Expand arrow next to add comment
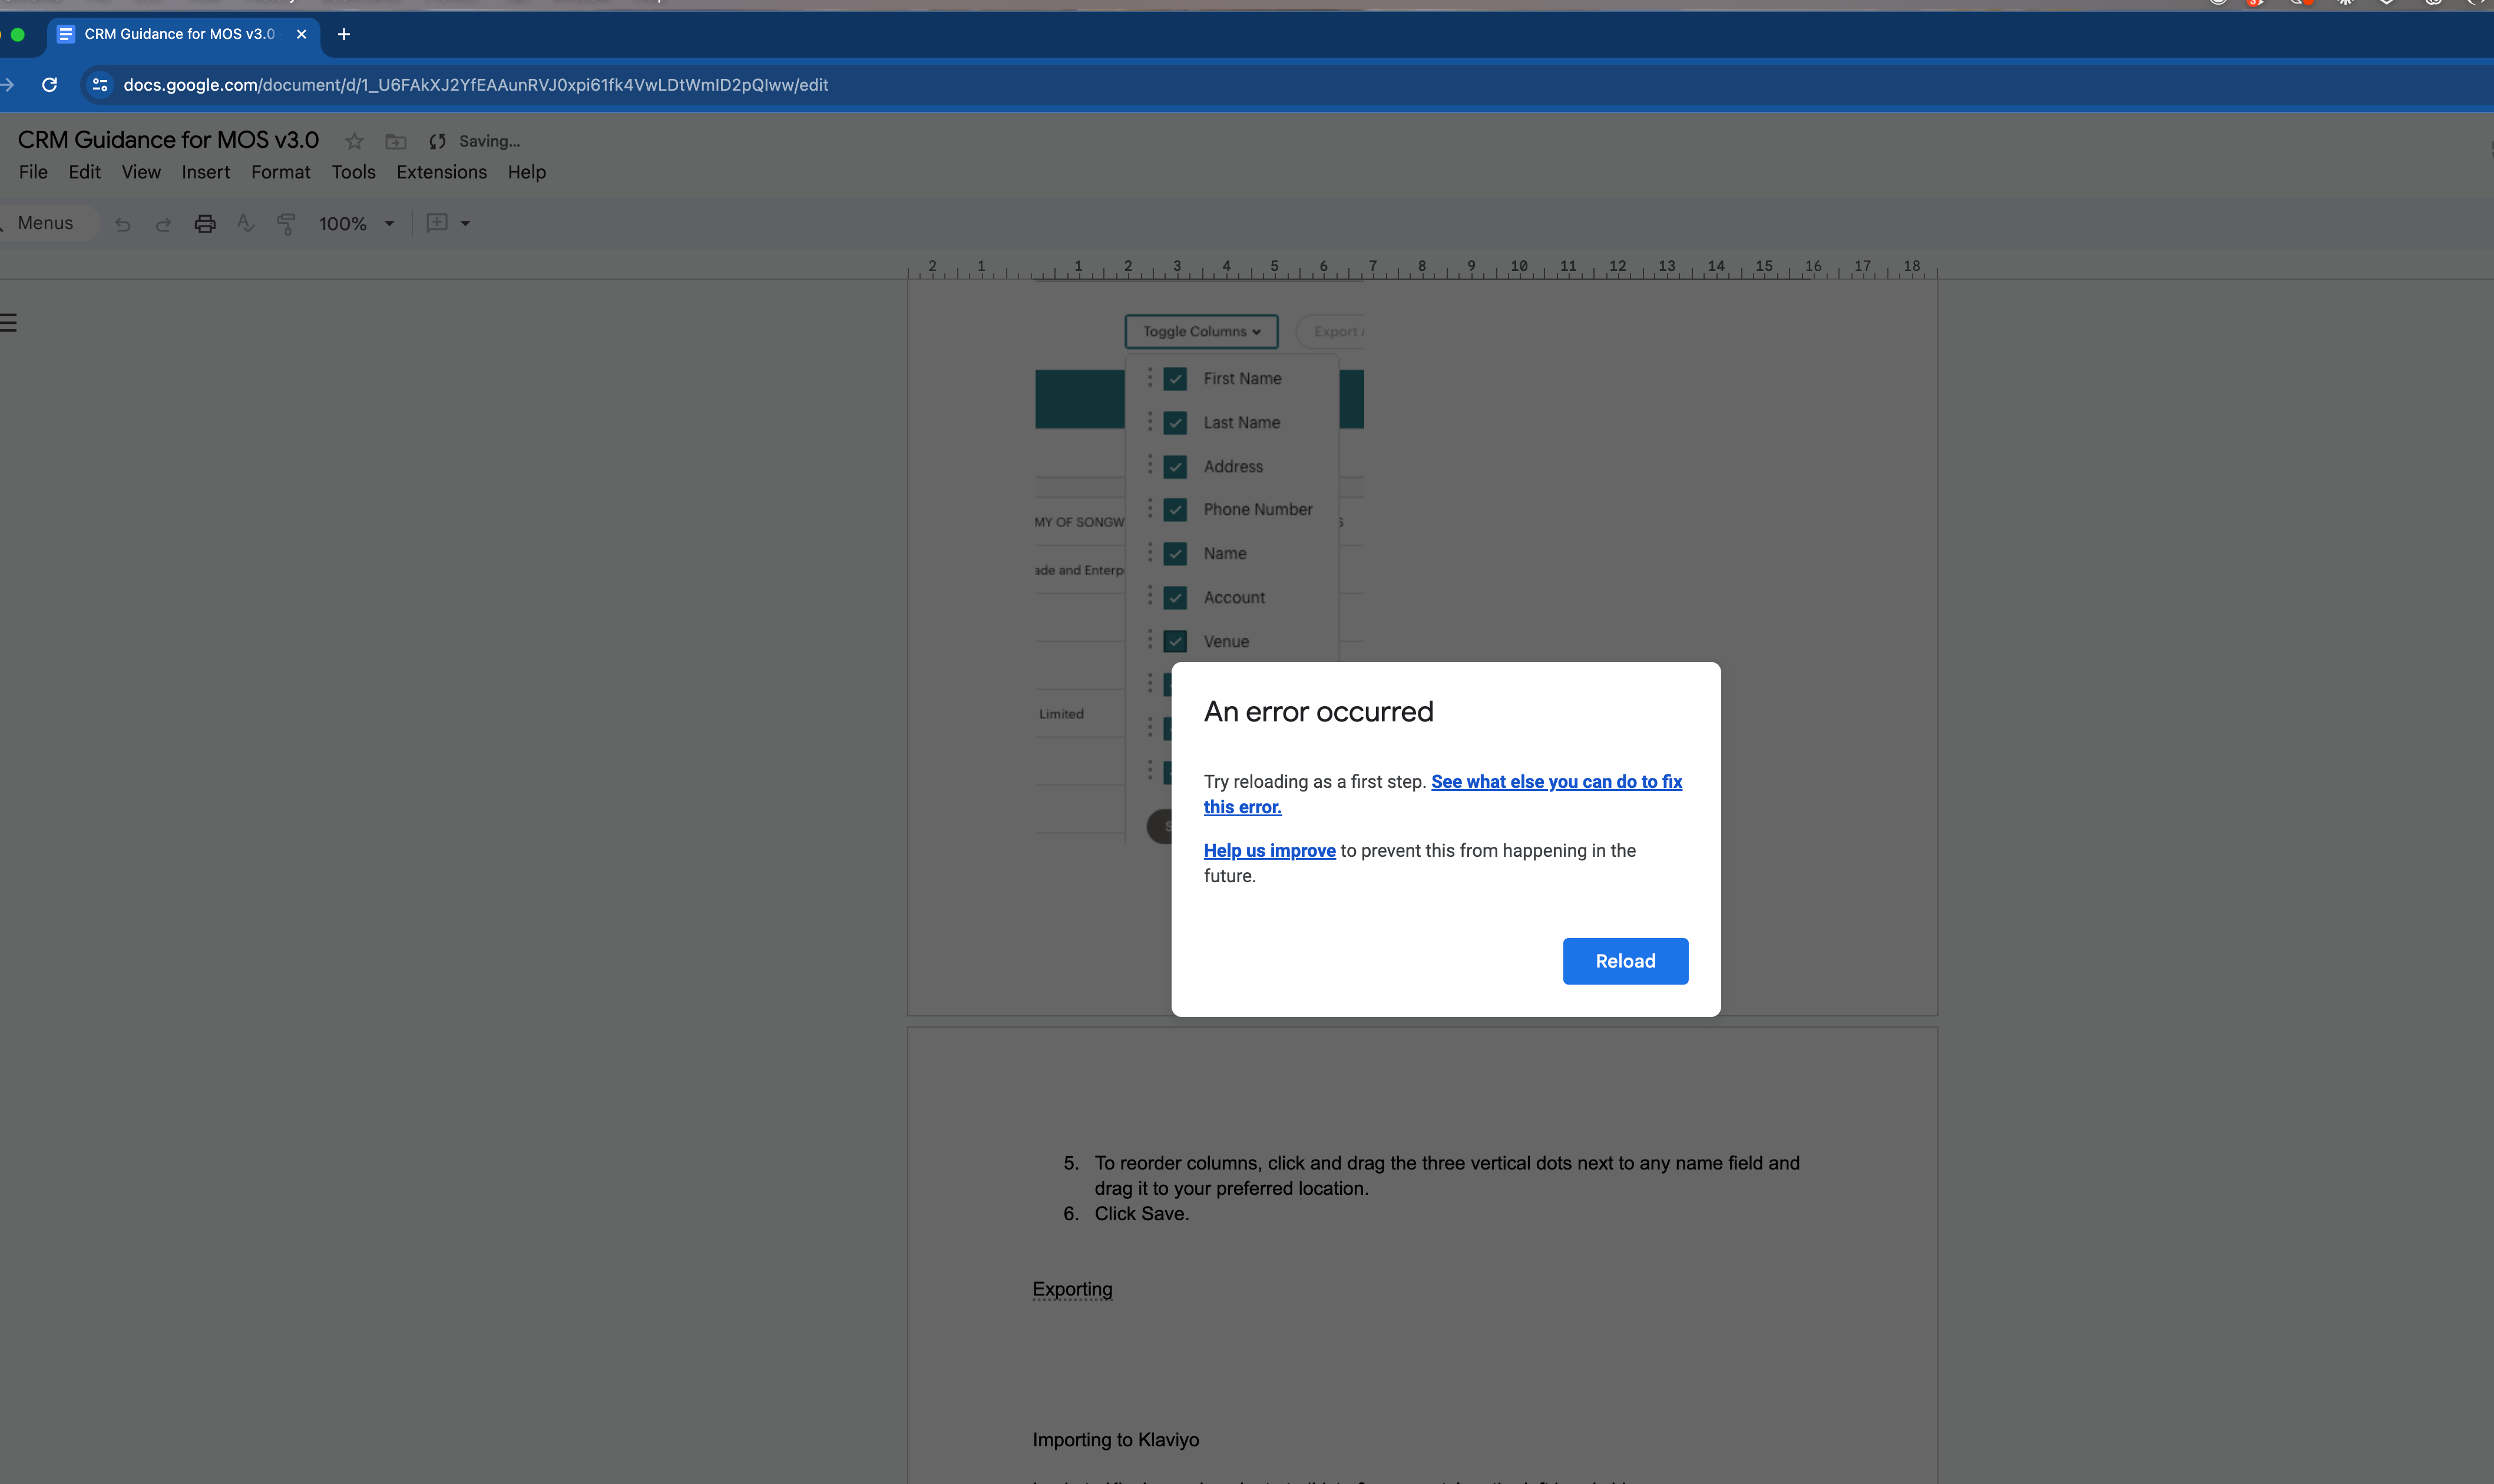 click(465, 224)
